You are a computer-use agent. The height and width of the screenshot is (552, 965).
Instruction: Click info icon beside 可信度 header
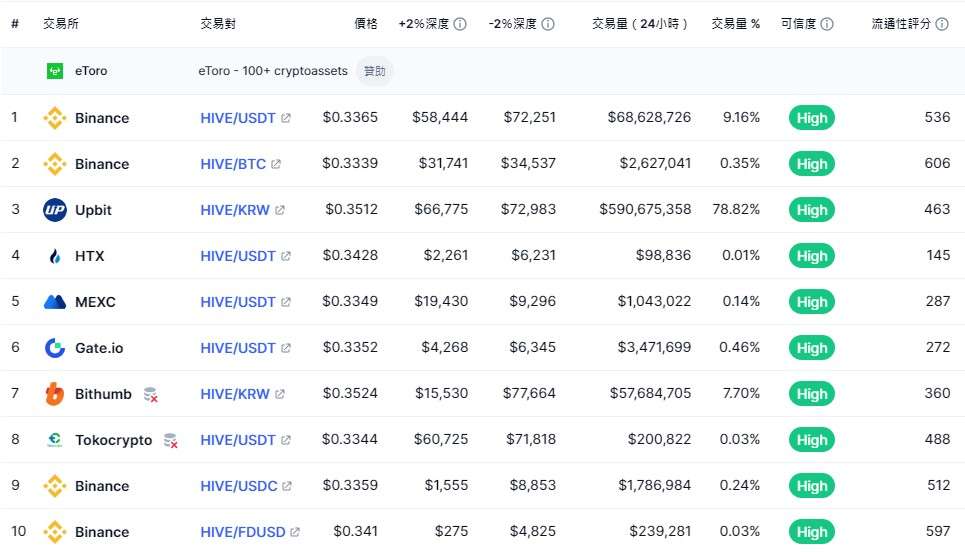coord(827,24)
